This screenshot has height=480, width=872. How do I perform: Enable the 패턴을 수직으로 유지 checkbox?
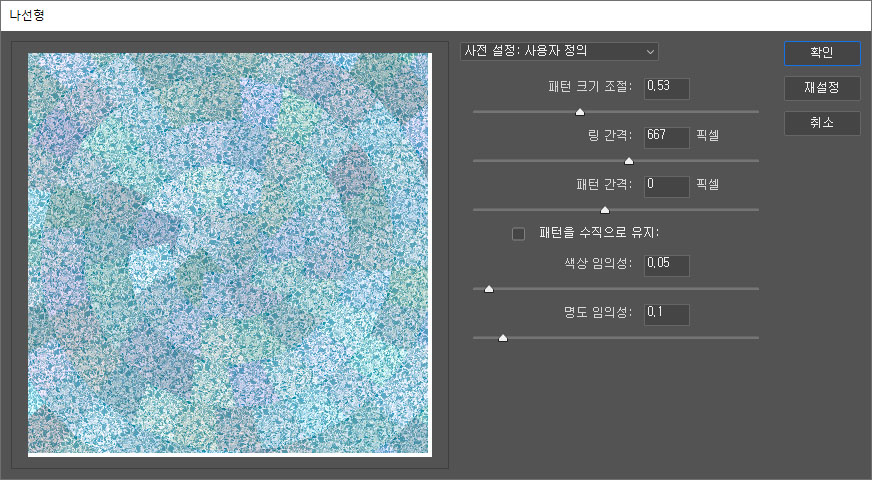pos(518,233)
